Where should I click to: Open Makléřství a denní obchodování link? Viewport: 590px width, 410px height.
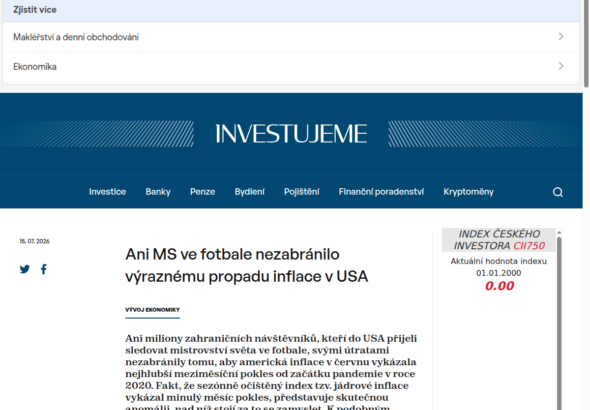coord(76,37)
